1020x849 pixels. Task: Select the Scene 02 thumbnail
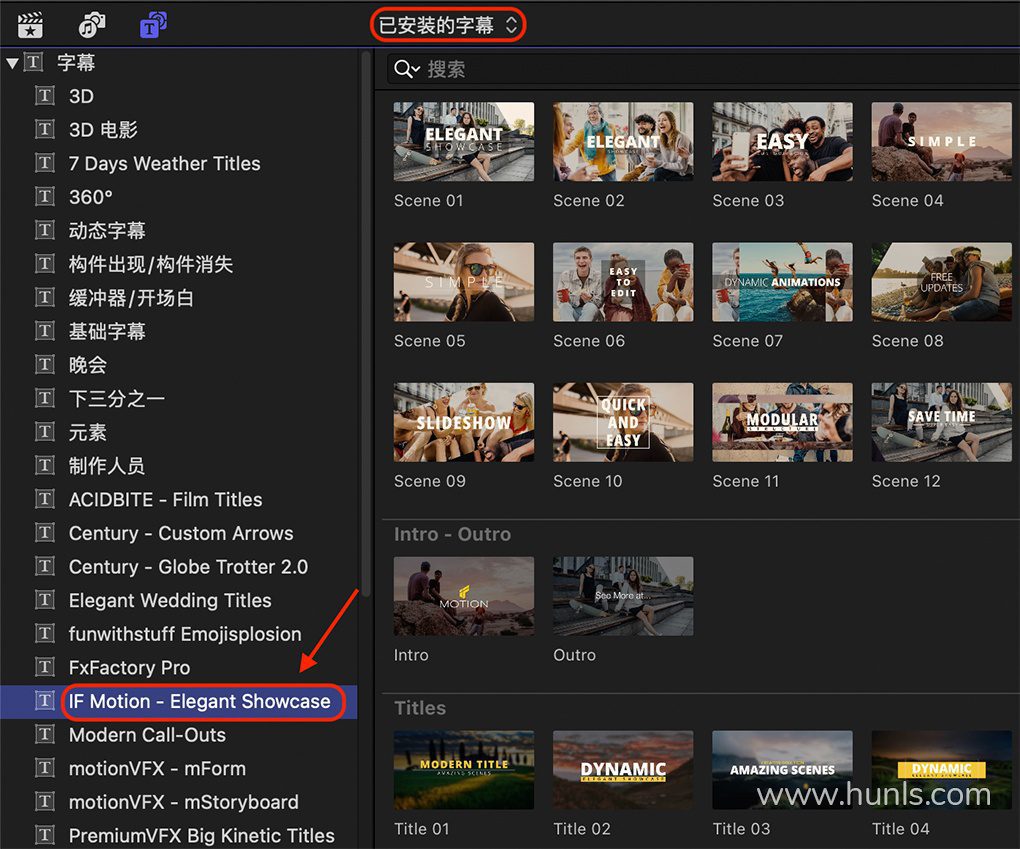click(x=623, y=141)
